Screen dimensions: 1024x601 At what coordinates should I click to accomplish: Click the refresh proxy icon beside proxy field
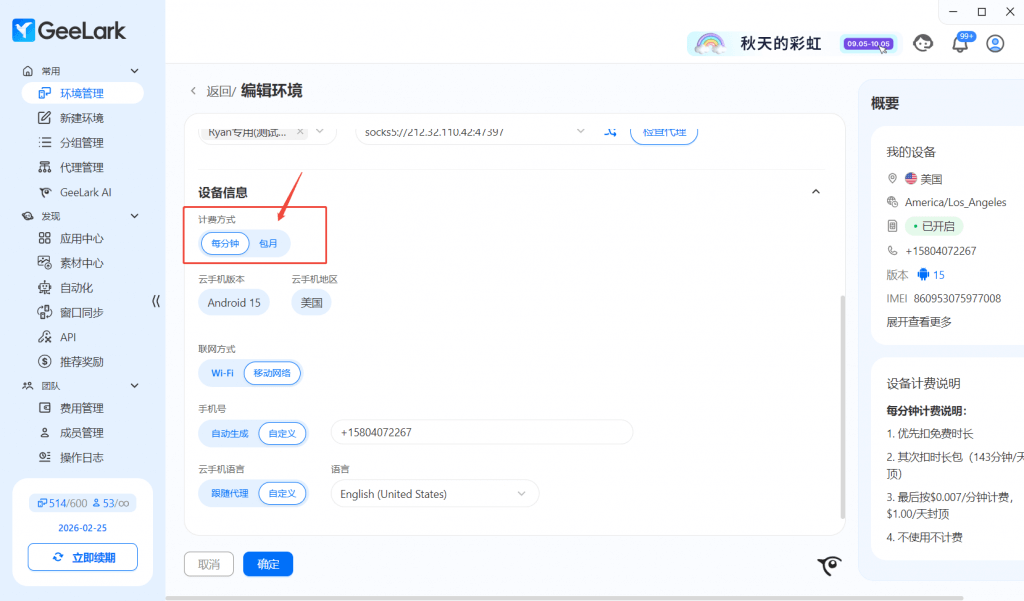(611, 132)
